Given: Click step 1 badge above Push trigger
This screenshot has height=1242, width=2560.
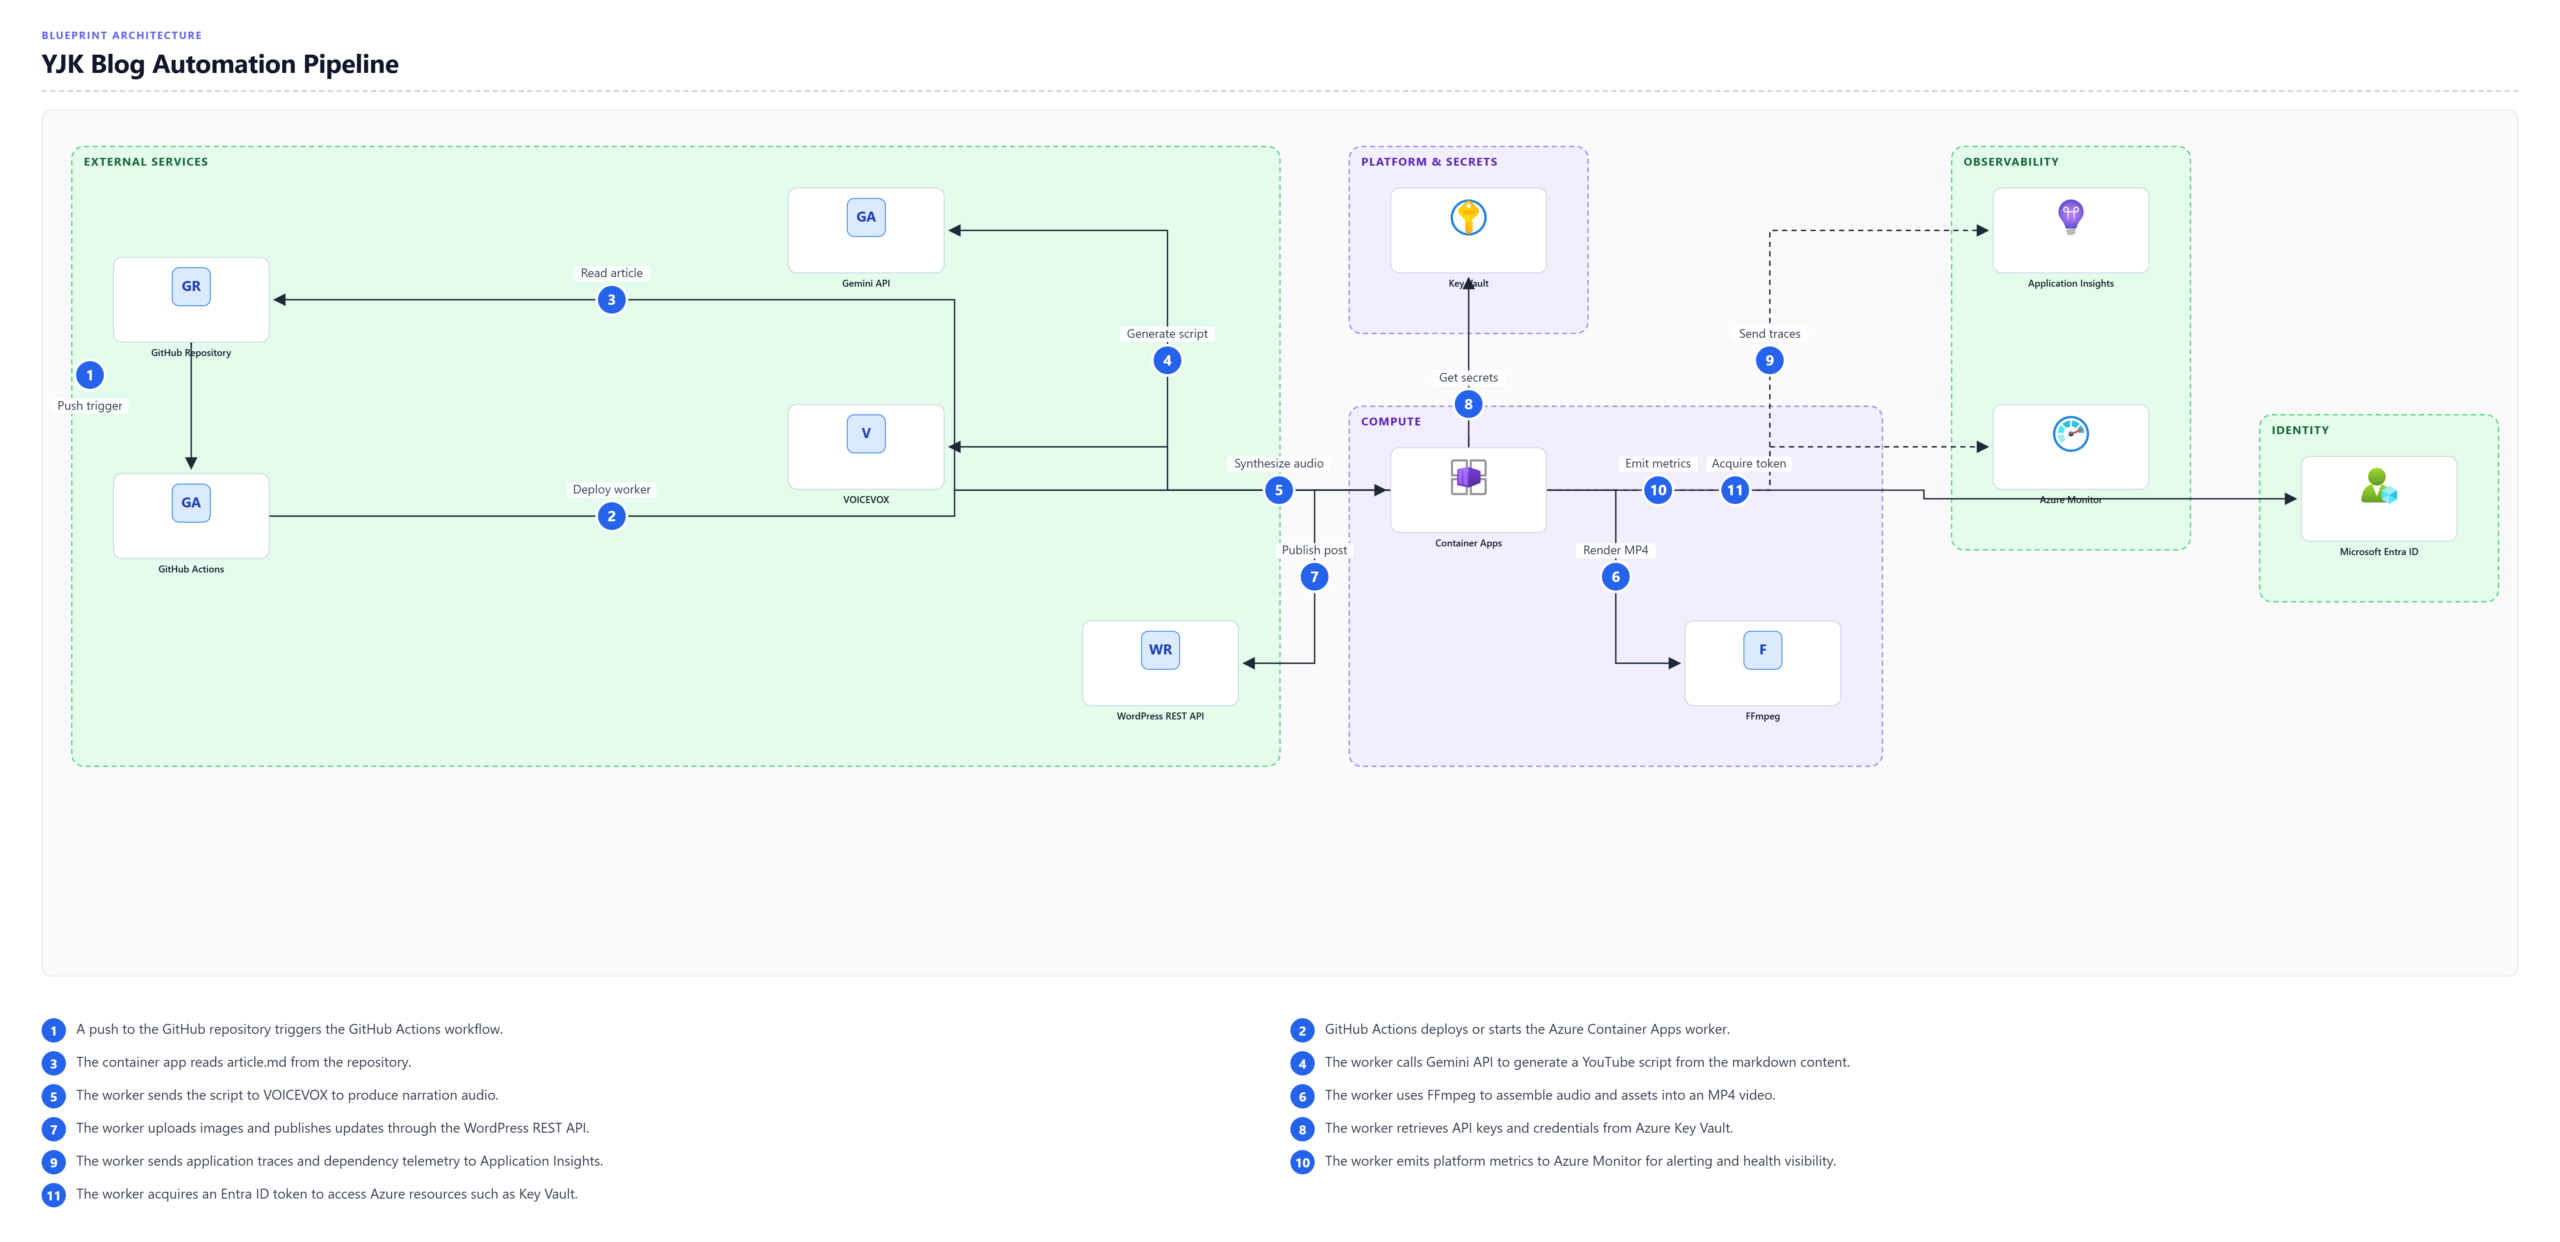Looking at the screenshot, I should coord(90,375).
